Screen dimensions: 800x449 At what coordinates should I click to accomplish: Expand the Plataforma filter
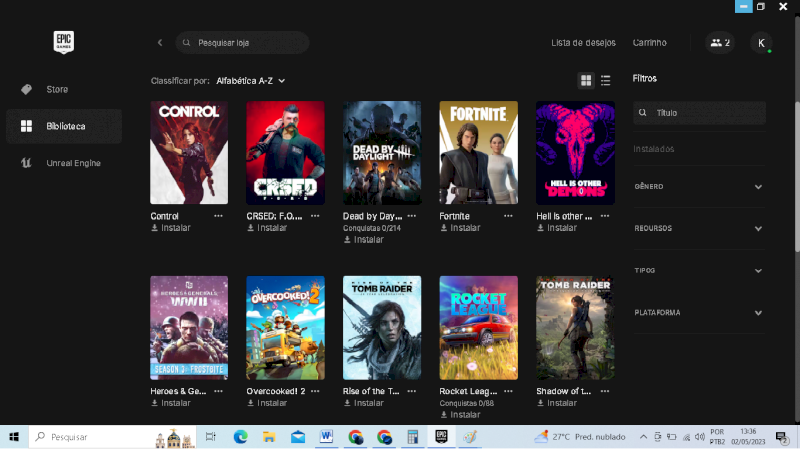point(699,313)
